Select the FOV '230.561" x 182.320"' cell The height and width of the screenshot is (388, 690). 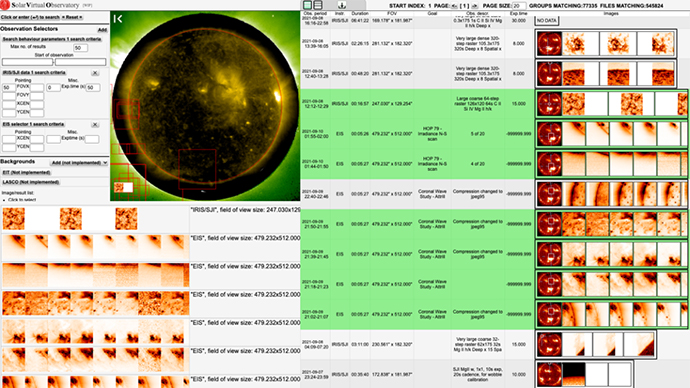click(x=392, y=344)
